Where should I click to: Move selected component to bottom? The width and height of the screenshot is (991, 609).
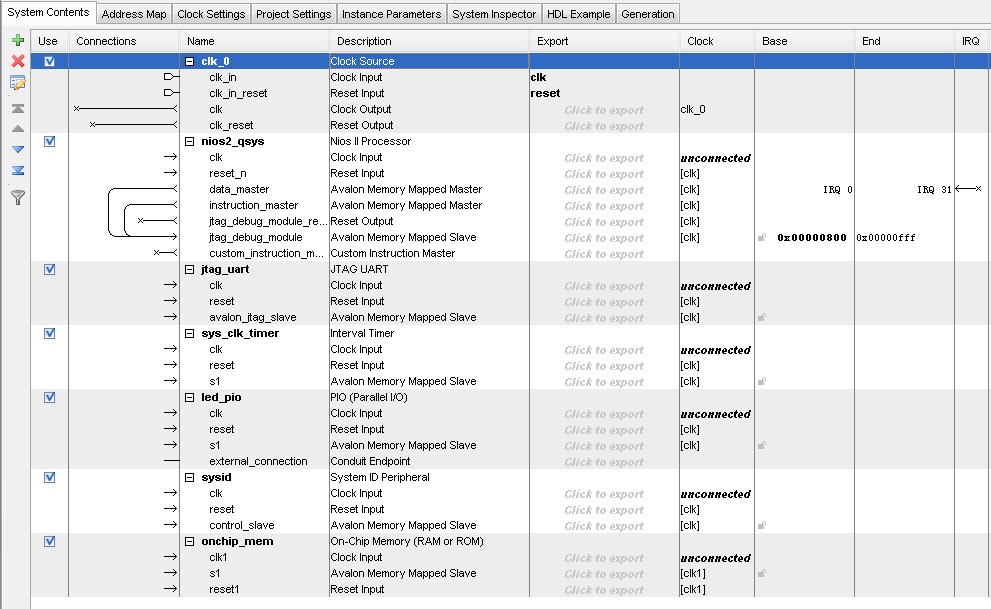[x=18, y=171]
